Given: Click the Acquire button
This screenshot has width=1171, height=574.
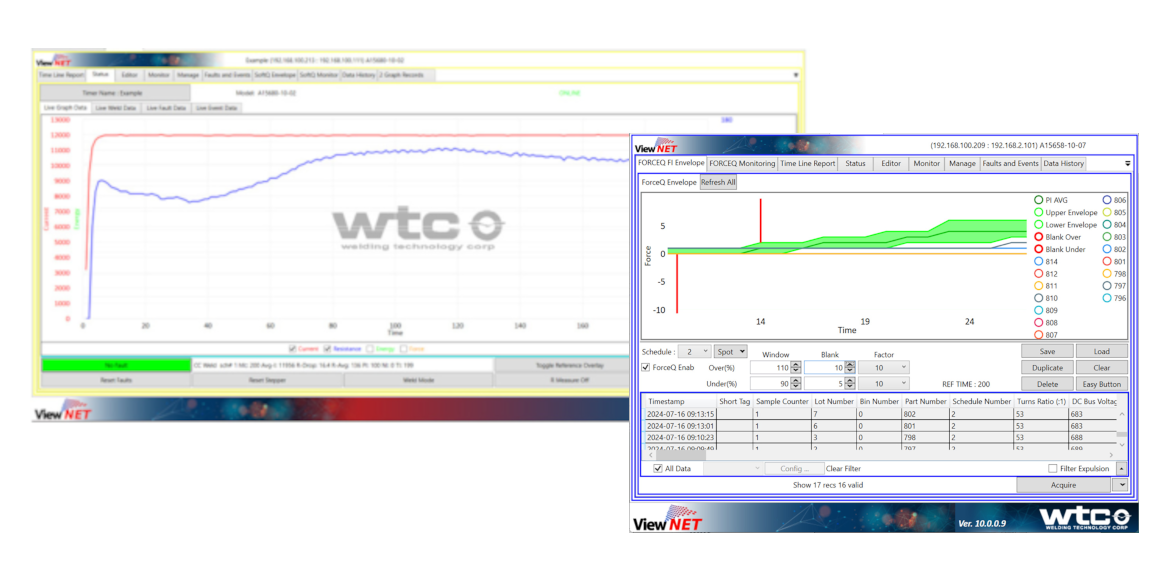Looking at the screenshot, I should [1063, 485].
